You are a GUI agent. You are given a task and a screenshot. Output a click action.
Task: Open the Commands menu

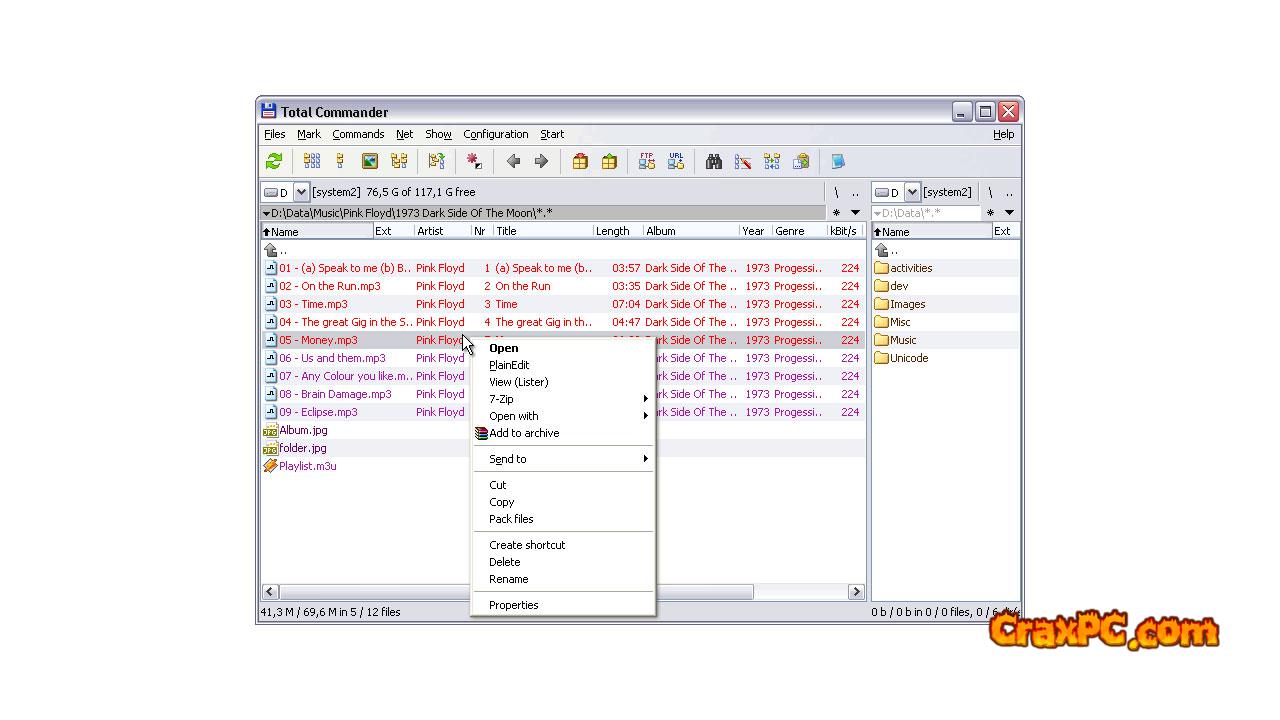click(358, 134)
